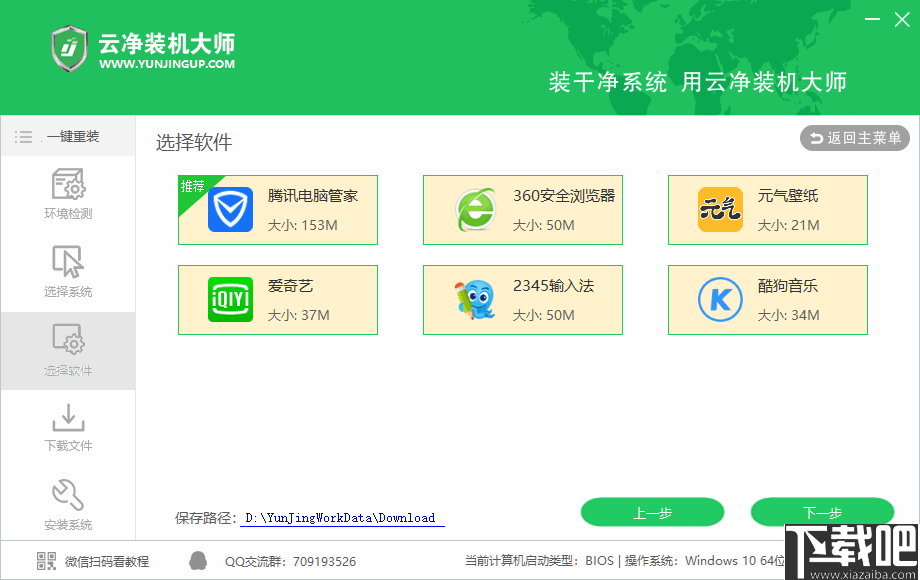Select the 2345输入法 input method icon
This screenshot has height=580, width=920.
coord(475,299)
